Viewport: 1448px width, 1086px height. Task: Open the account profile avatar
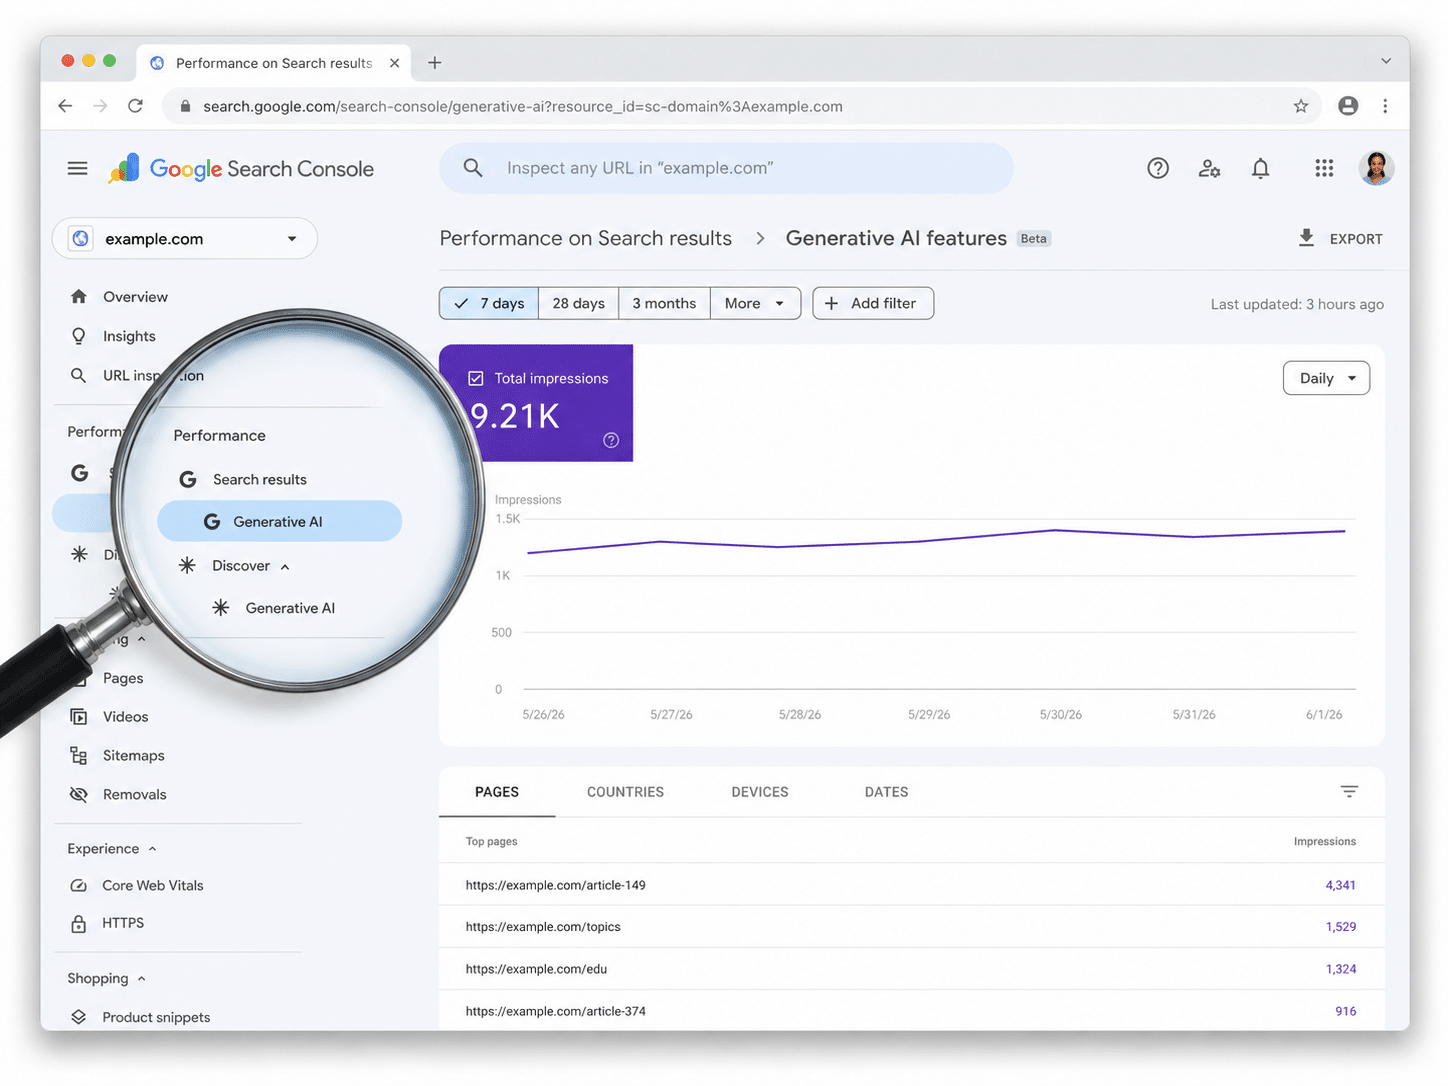point(1376,168)
